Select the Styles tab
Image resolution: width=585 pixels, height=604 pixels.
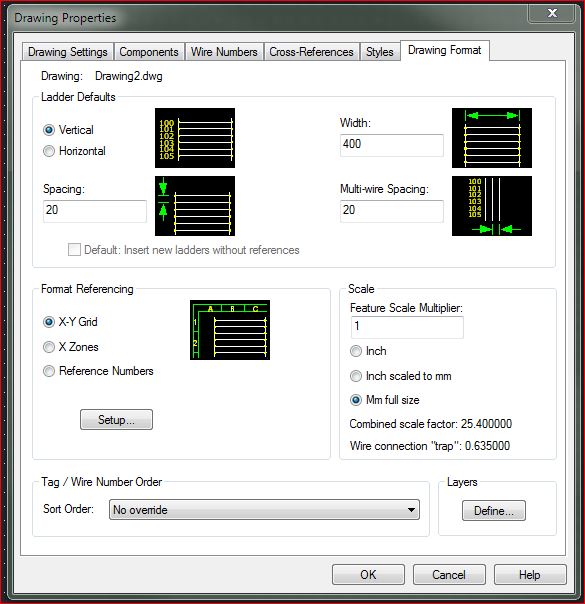(380, 52)
